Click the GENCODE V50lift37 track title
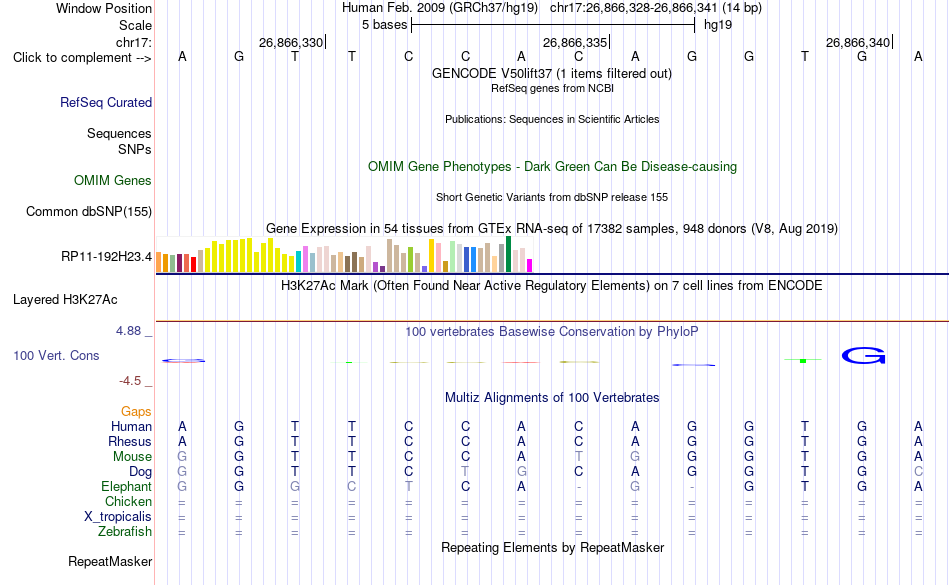Image resolution: width=950 pixels, height=585 pixels. (552, 73)
